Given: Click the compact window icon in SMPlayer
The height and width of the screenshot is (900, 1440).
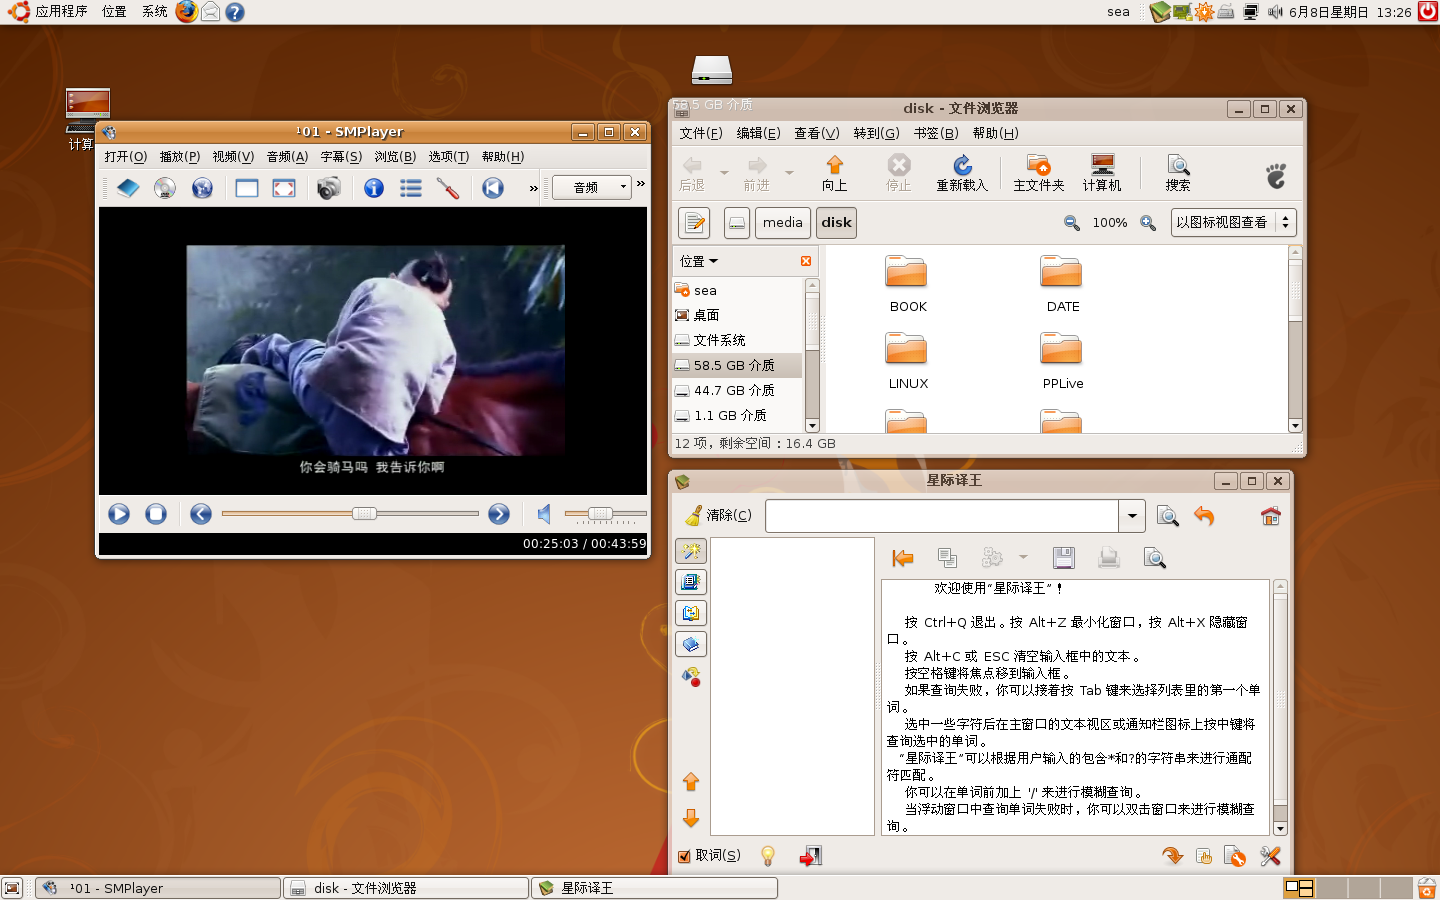Looking at the screenshot, I should [x=247, y=188].
